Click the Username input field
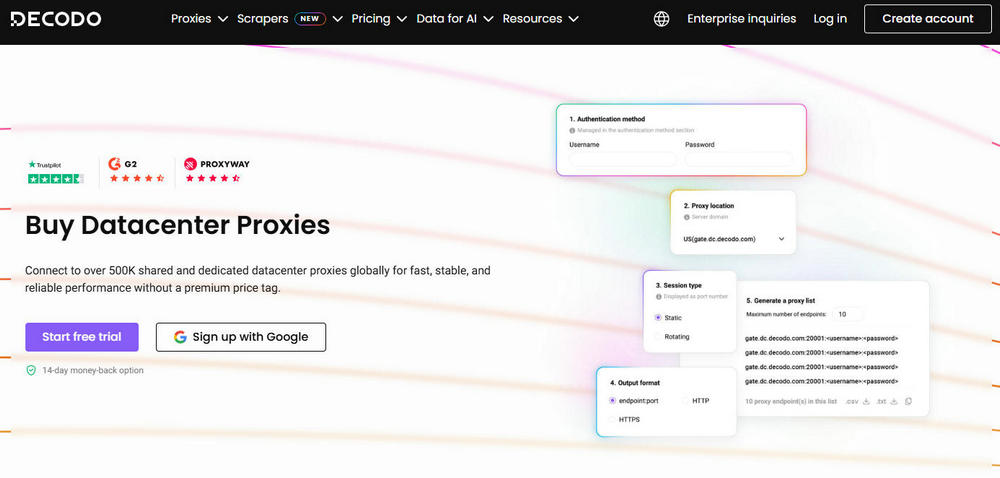This screenshot has height=478, width=1000. click(x=622, y=159)
